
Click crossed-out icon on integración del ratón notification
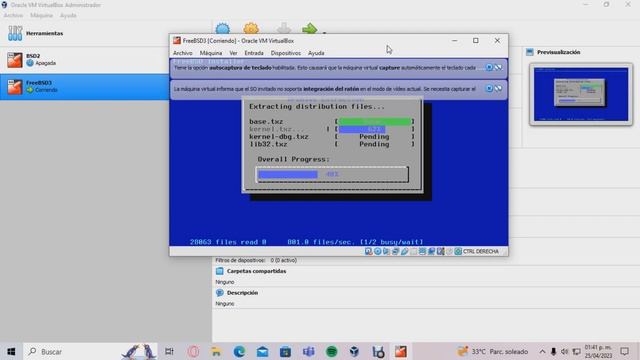498,89
